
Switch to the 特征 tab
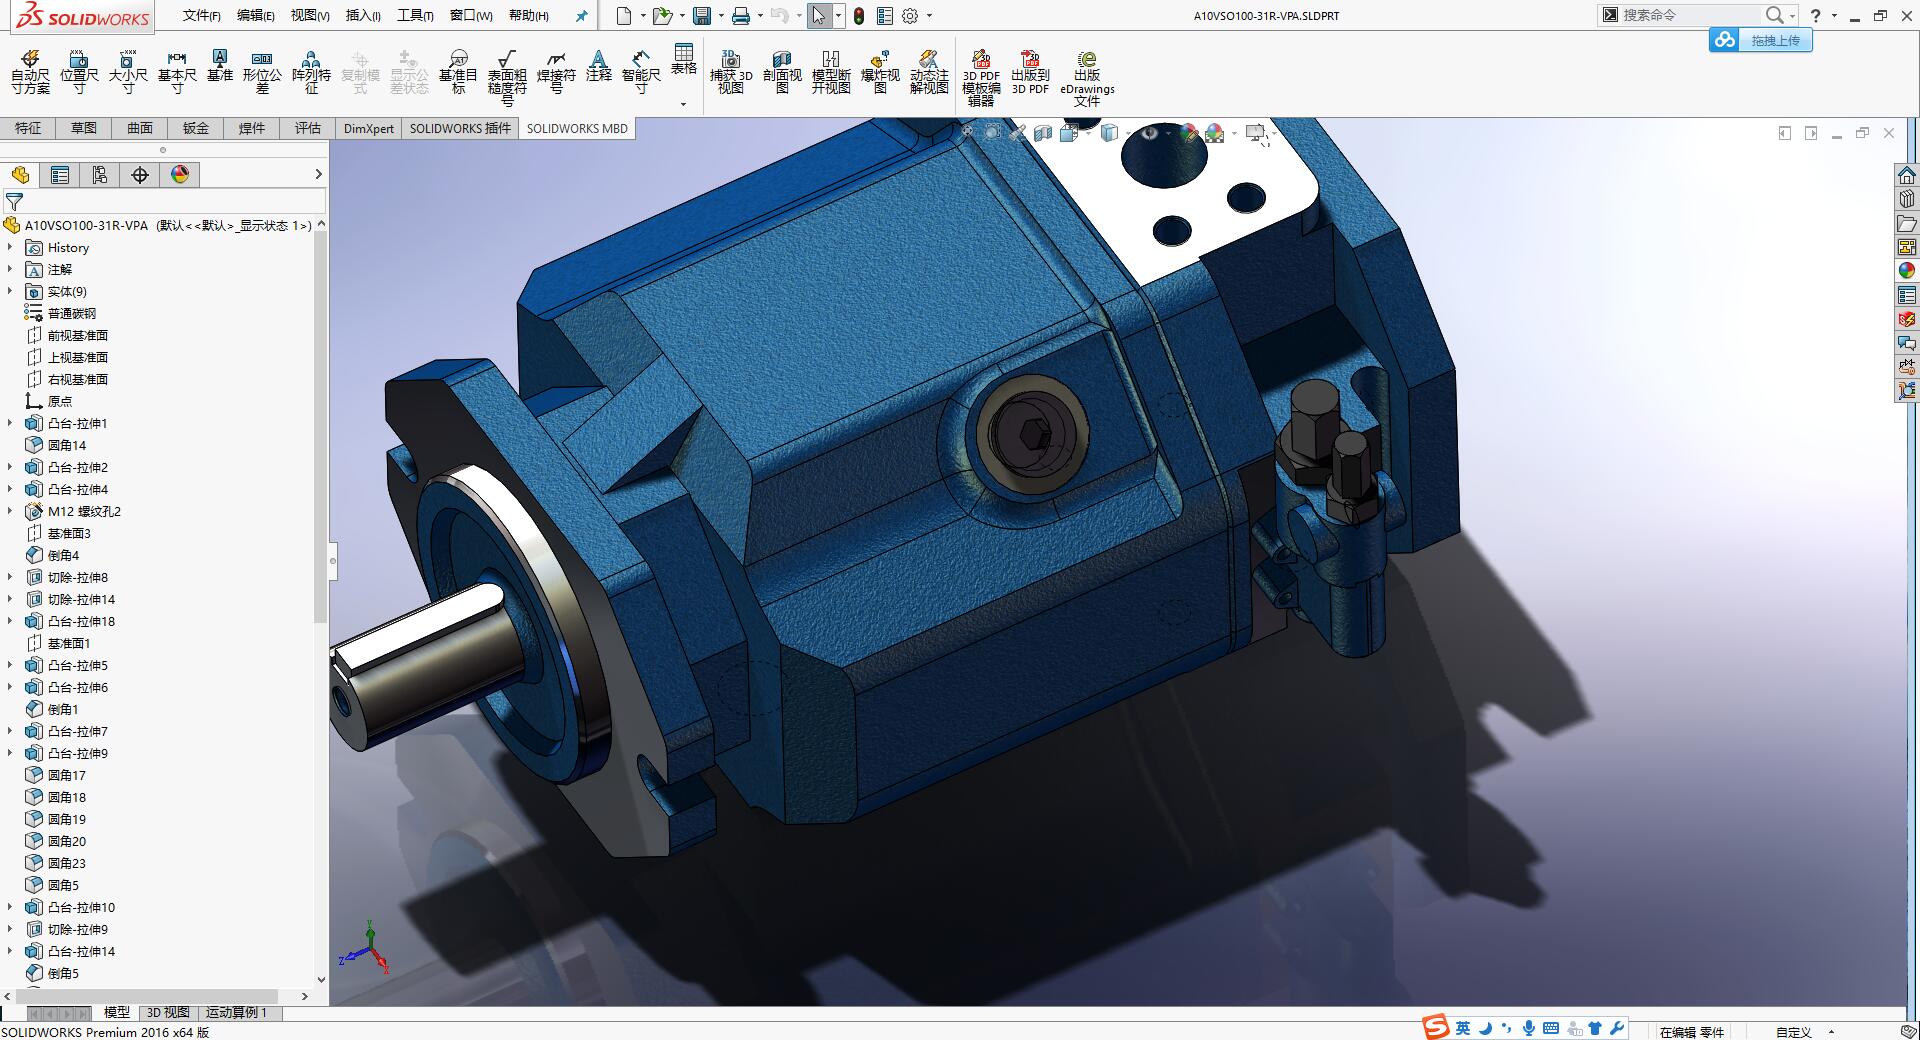pyautogui.click(x=28, y=128)
